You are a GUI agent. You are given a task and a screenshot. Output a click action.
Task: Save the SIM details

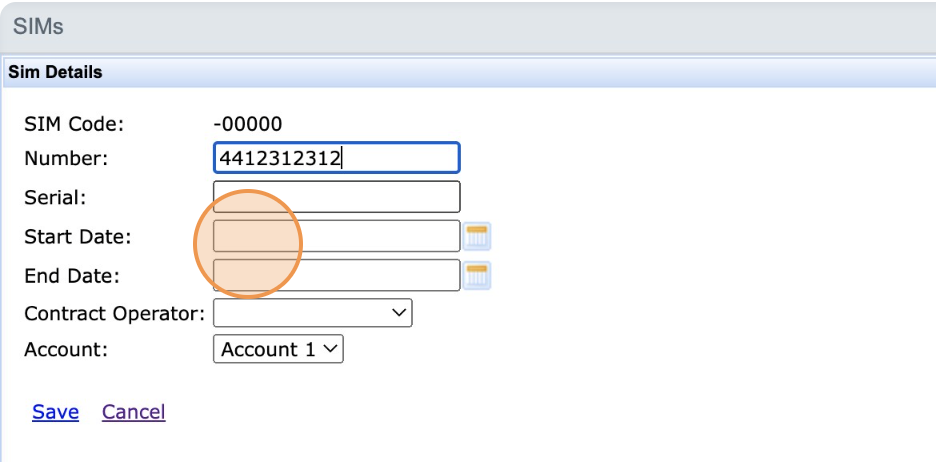[x=55, y=412]
